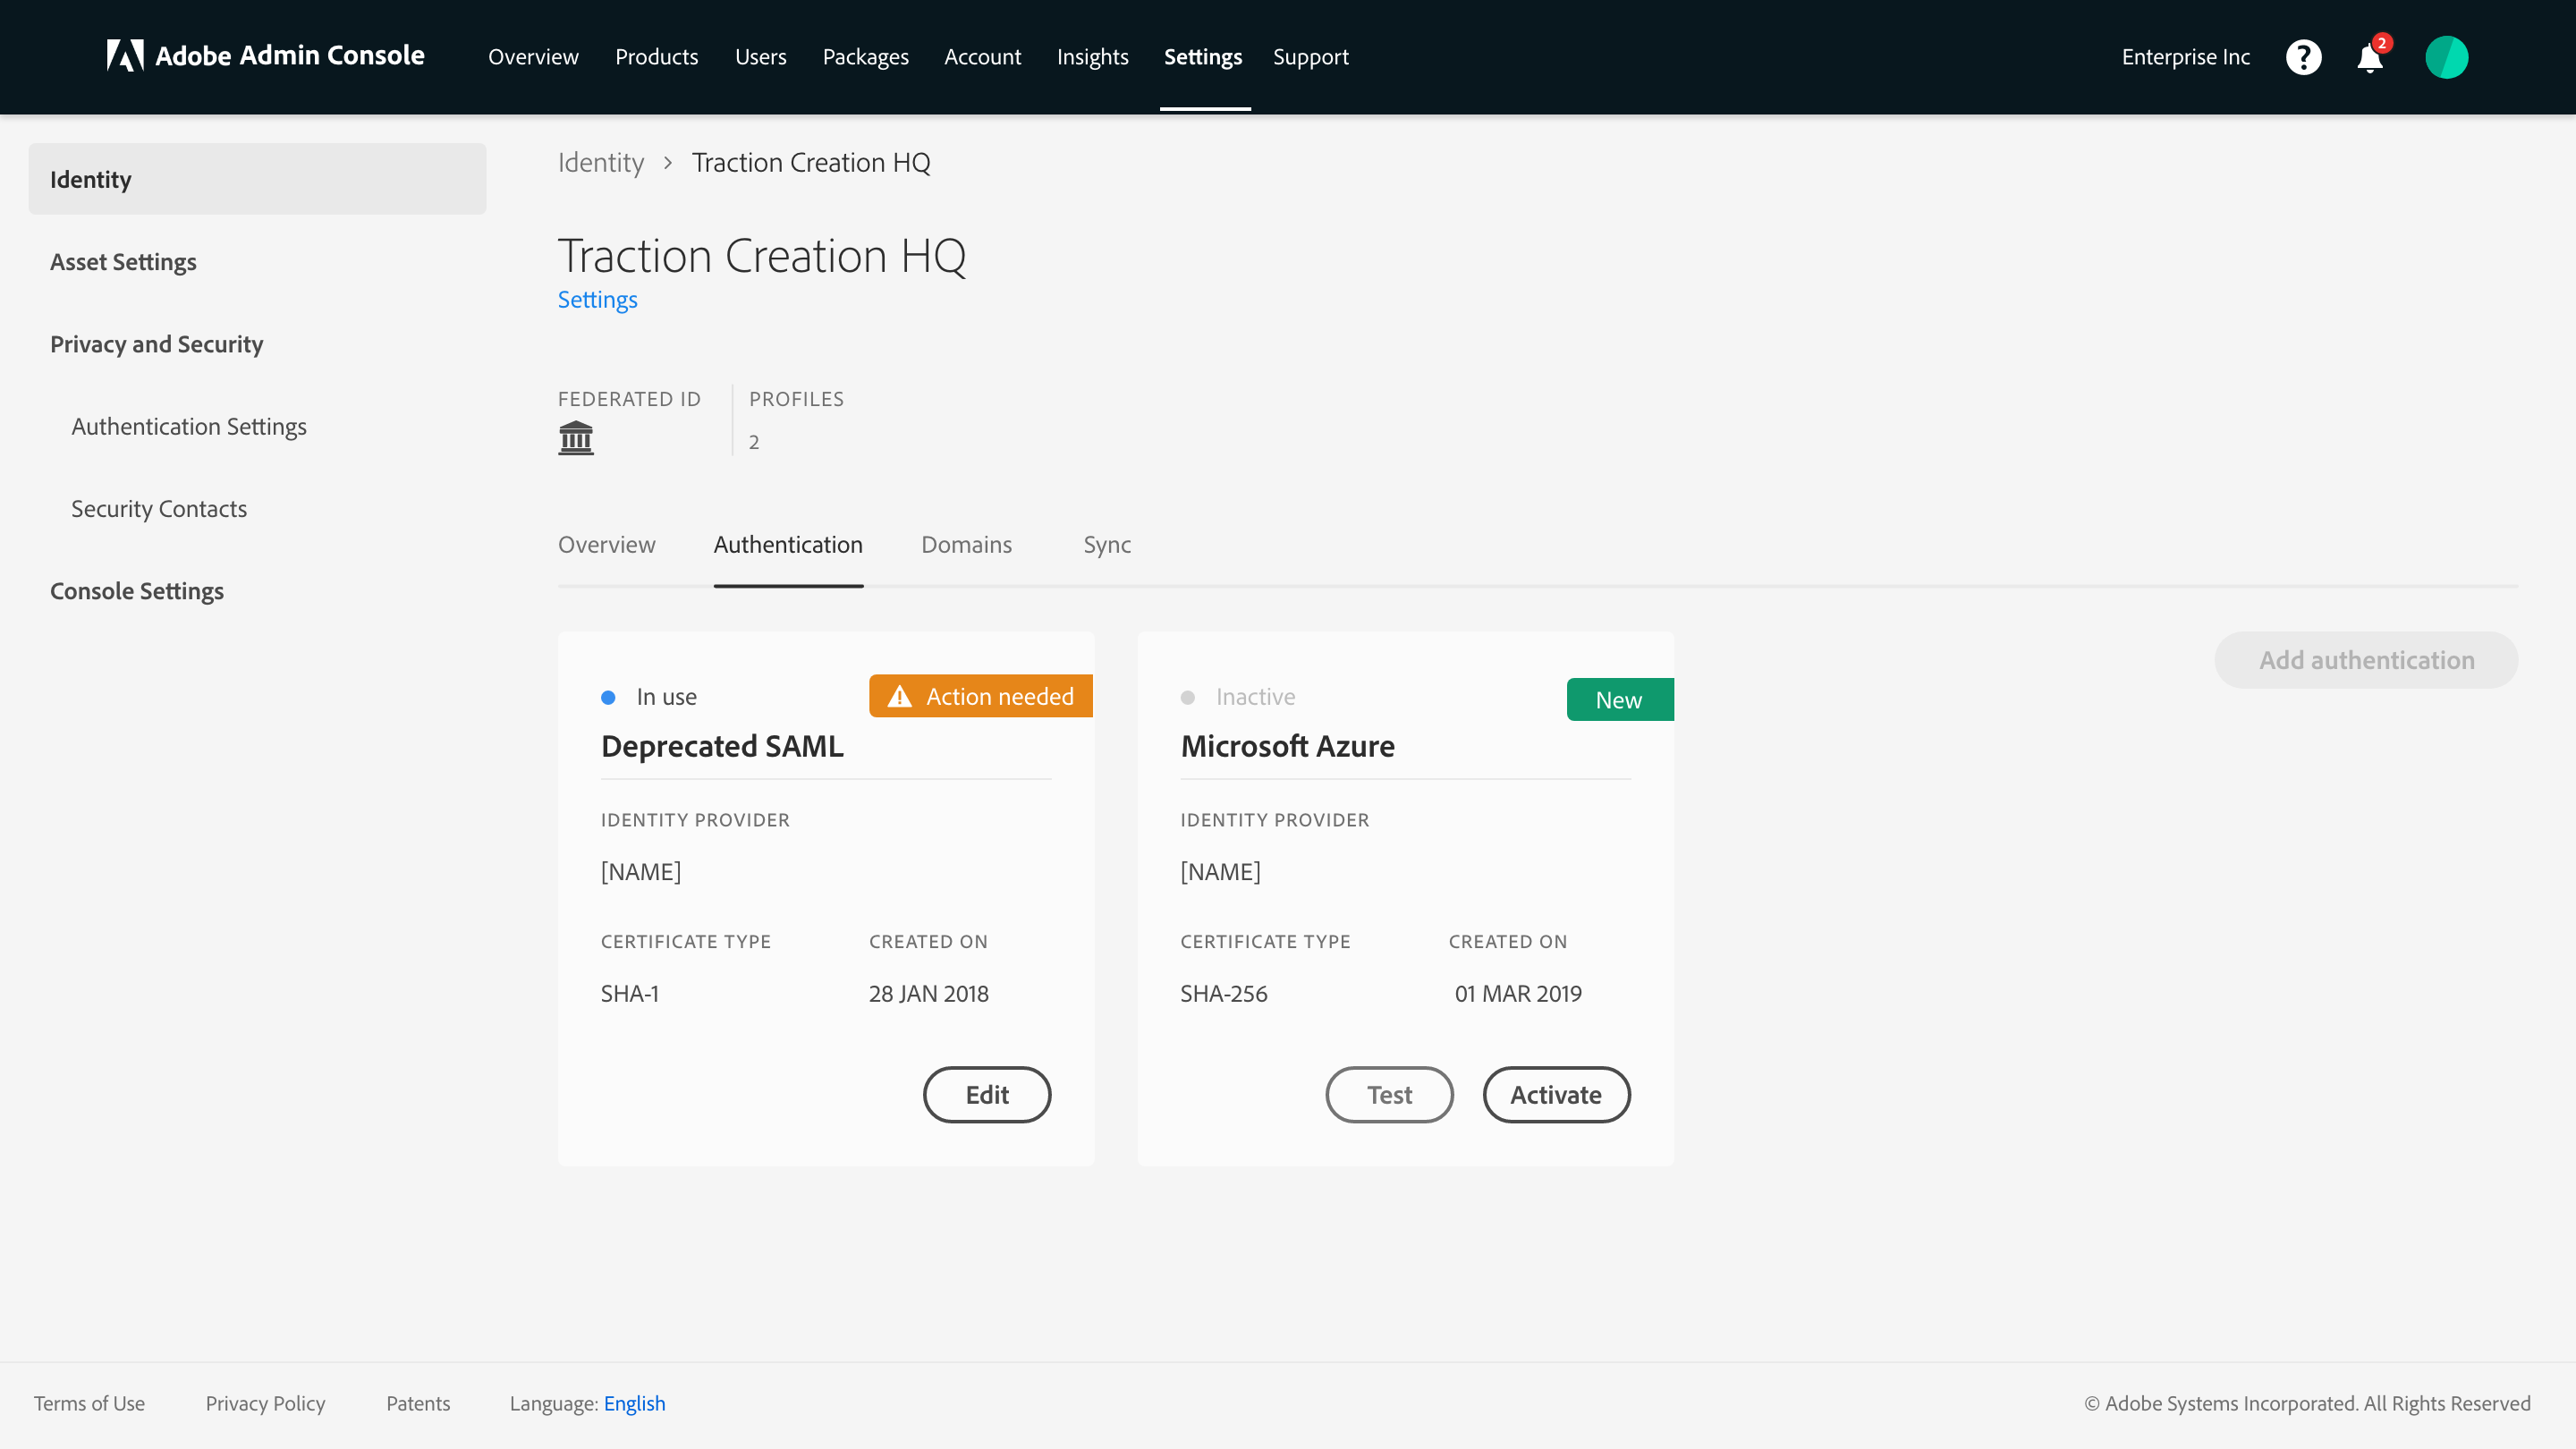Open Authentication Settings in the sidebar
Image resolution: width=2576 pixels, height=1449 pixels.
[x=189, y=426]
